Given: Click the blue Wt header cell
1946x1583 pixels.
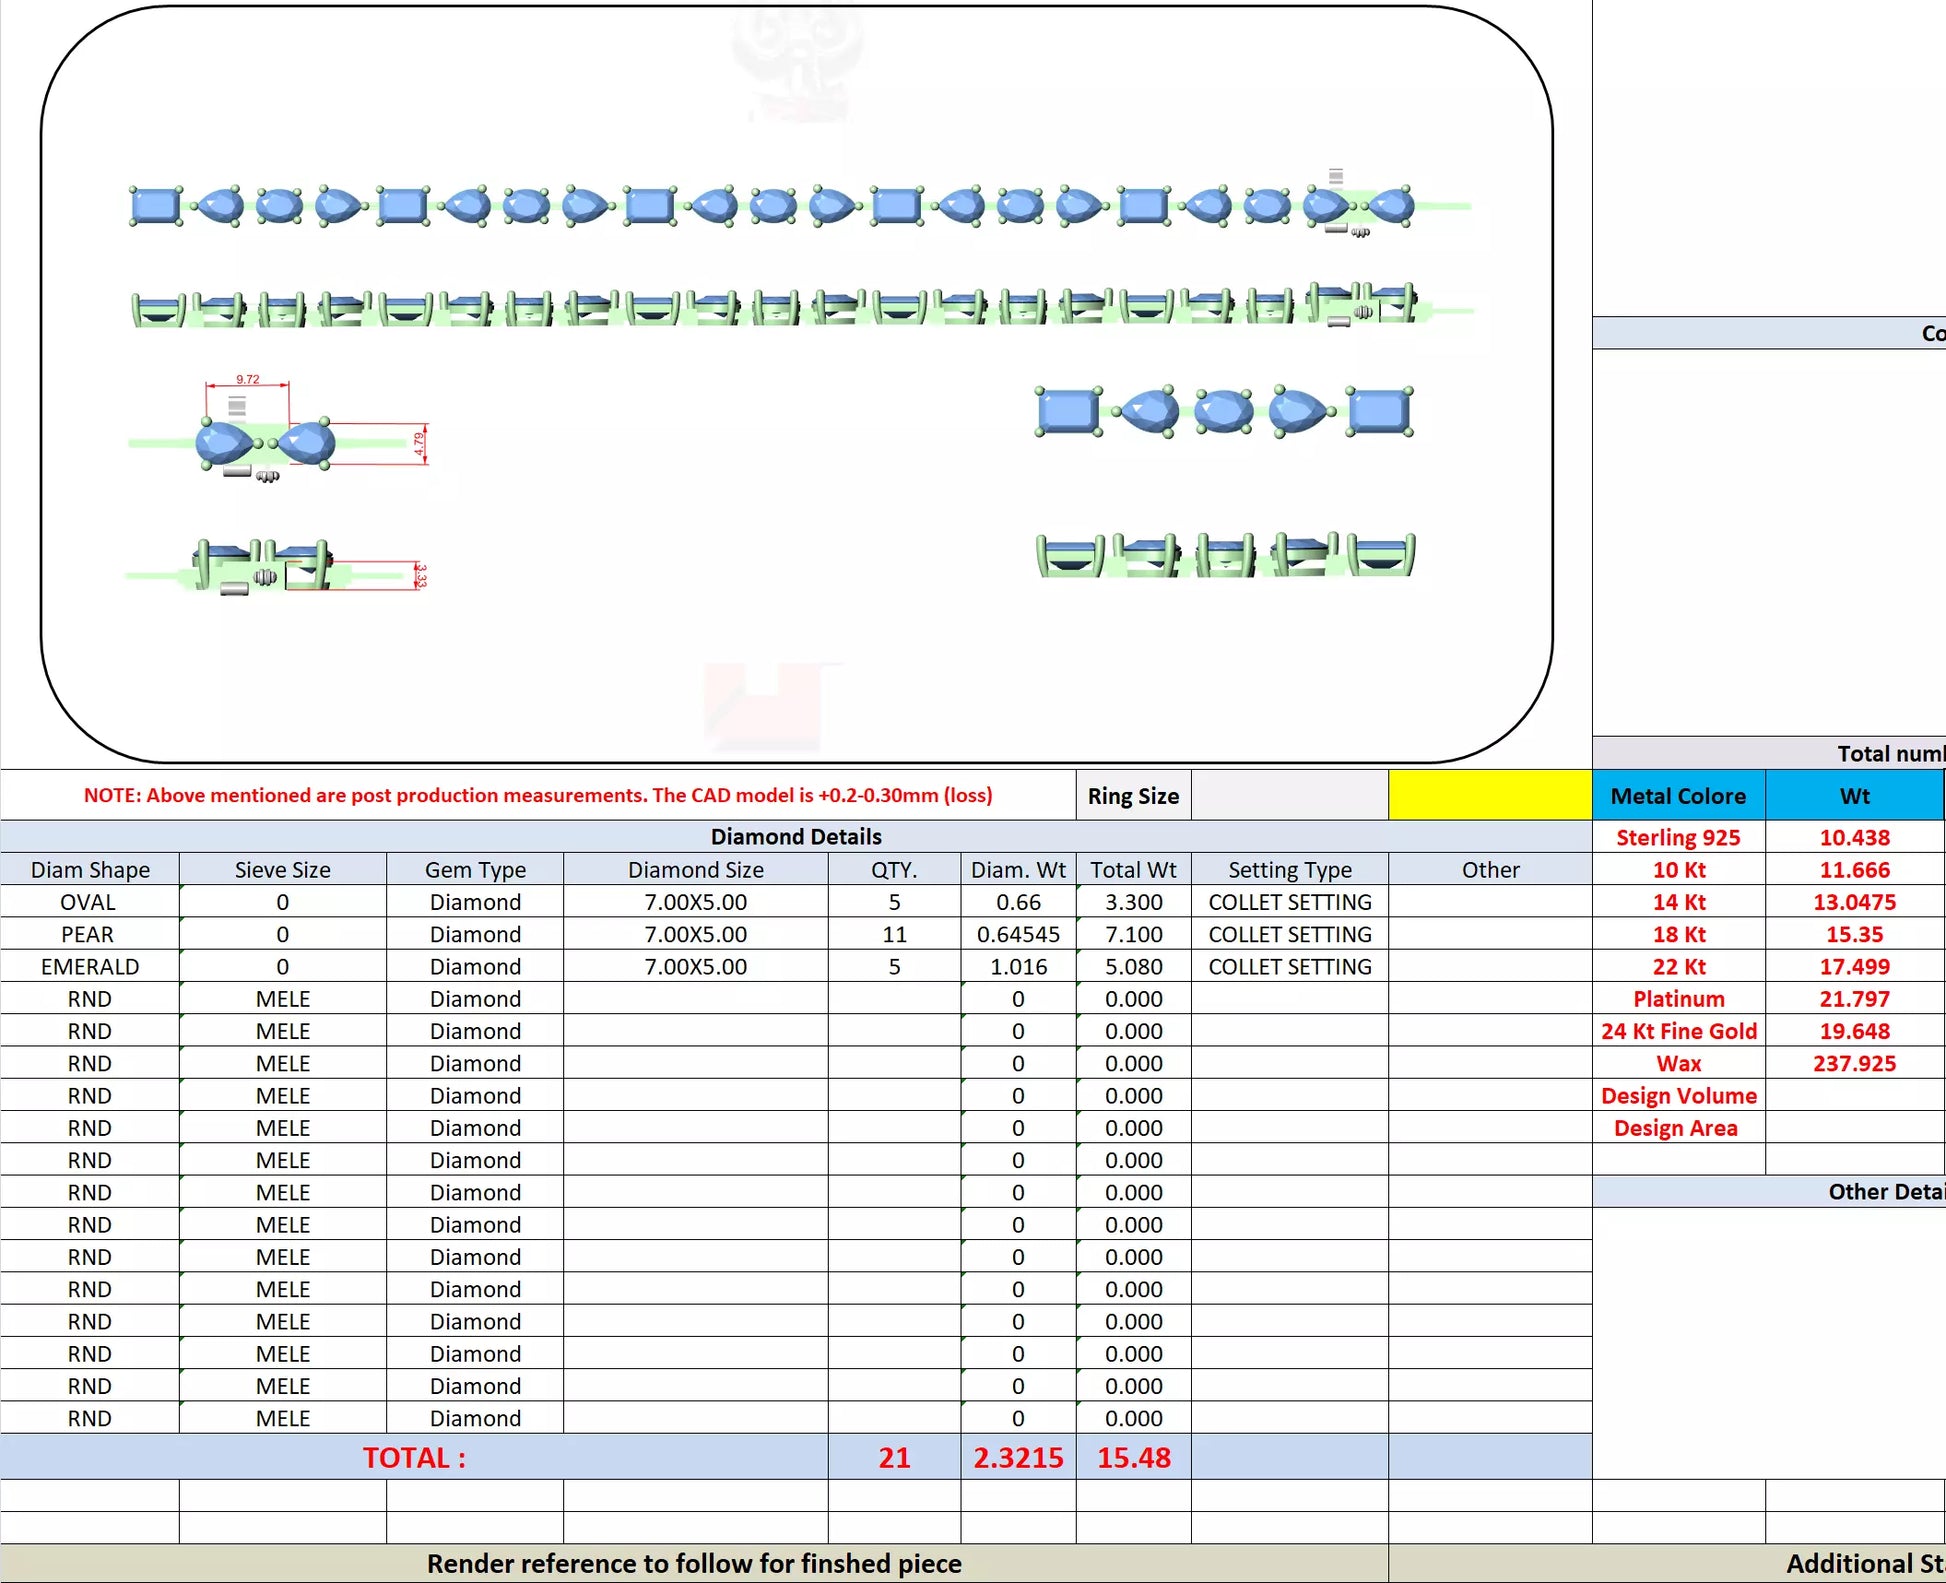Looking at the screenshot, I should tap(1853, 796).
